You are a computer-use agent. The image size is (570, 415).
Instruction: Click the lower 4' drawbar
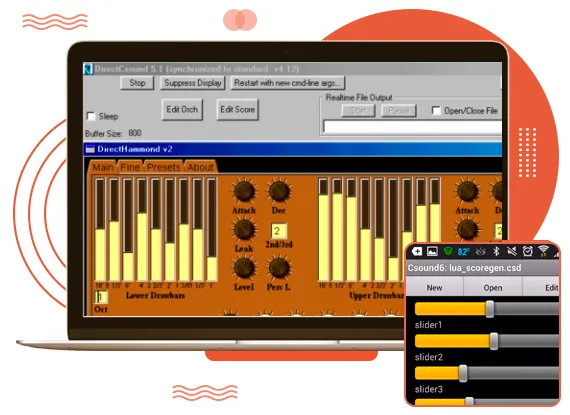[x=142, y=230]
